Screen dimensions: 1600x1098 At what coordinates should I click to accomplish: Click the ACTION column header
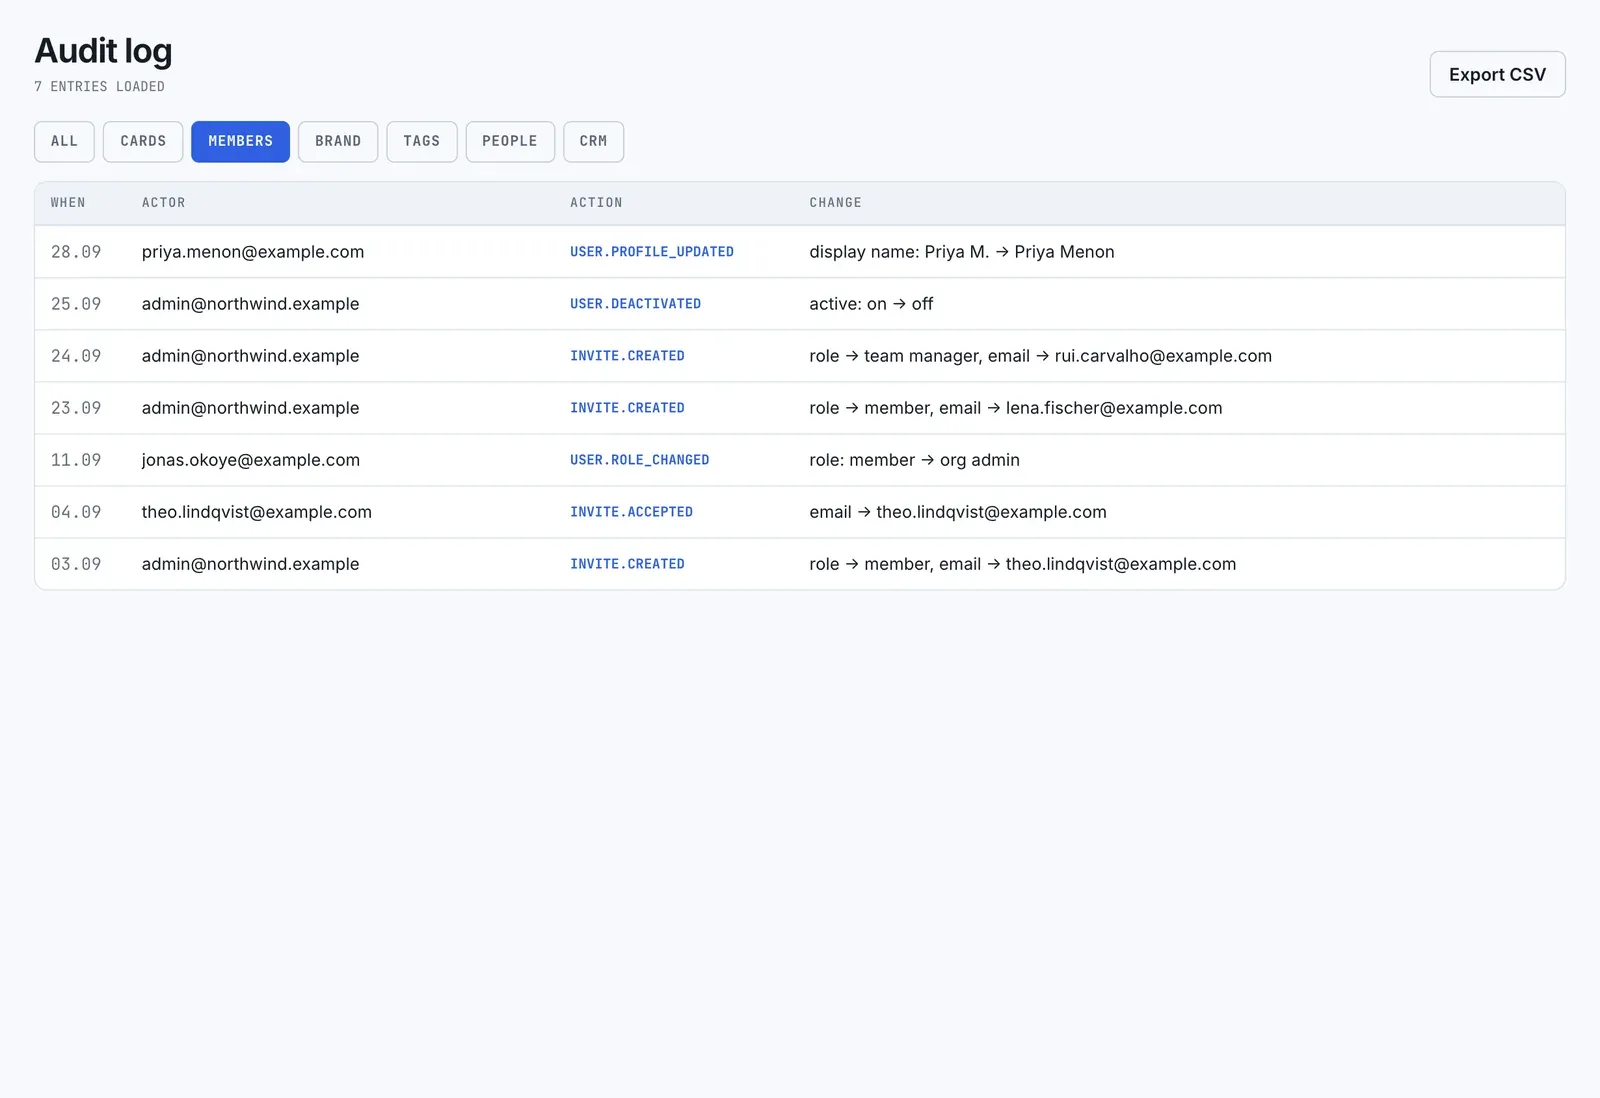click(x=596, y=203)
